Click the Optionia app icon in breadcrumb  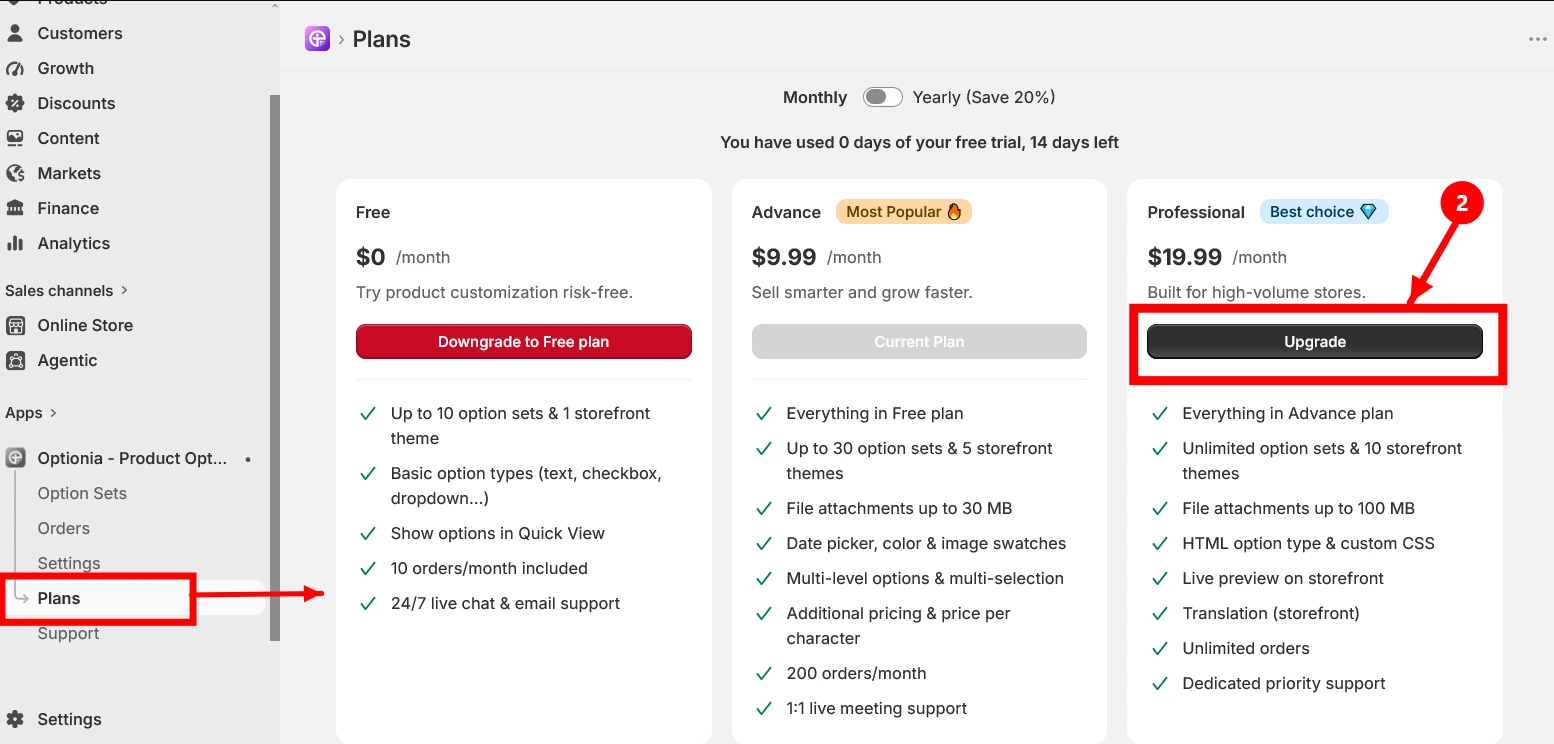click(317, 39)
